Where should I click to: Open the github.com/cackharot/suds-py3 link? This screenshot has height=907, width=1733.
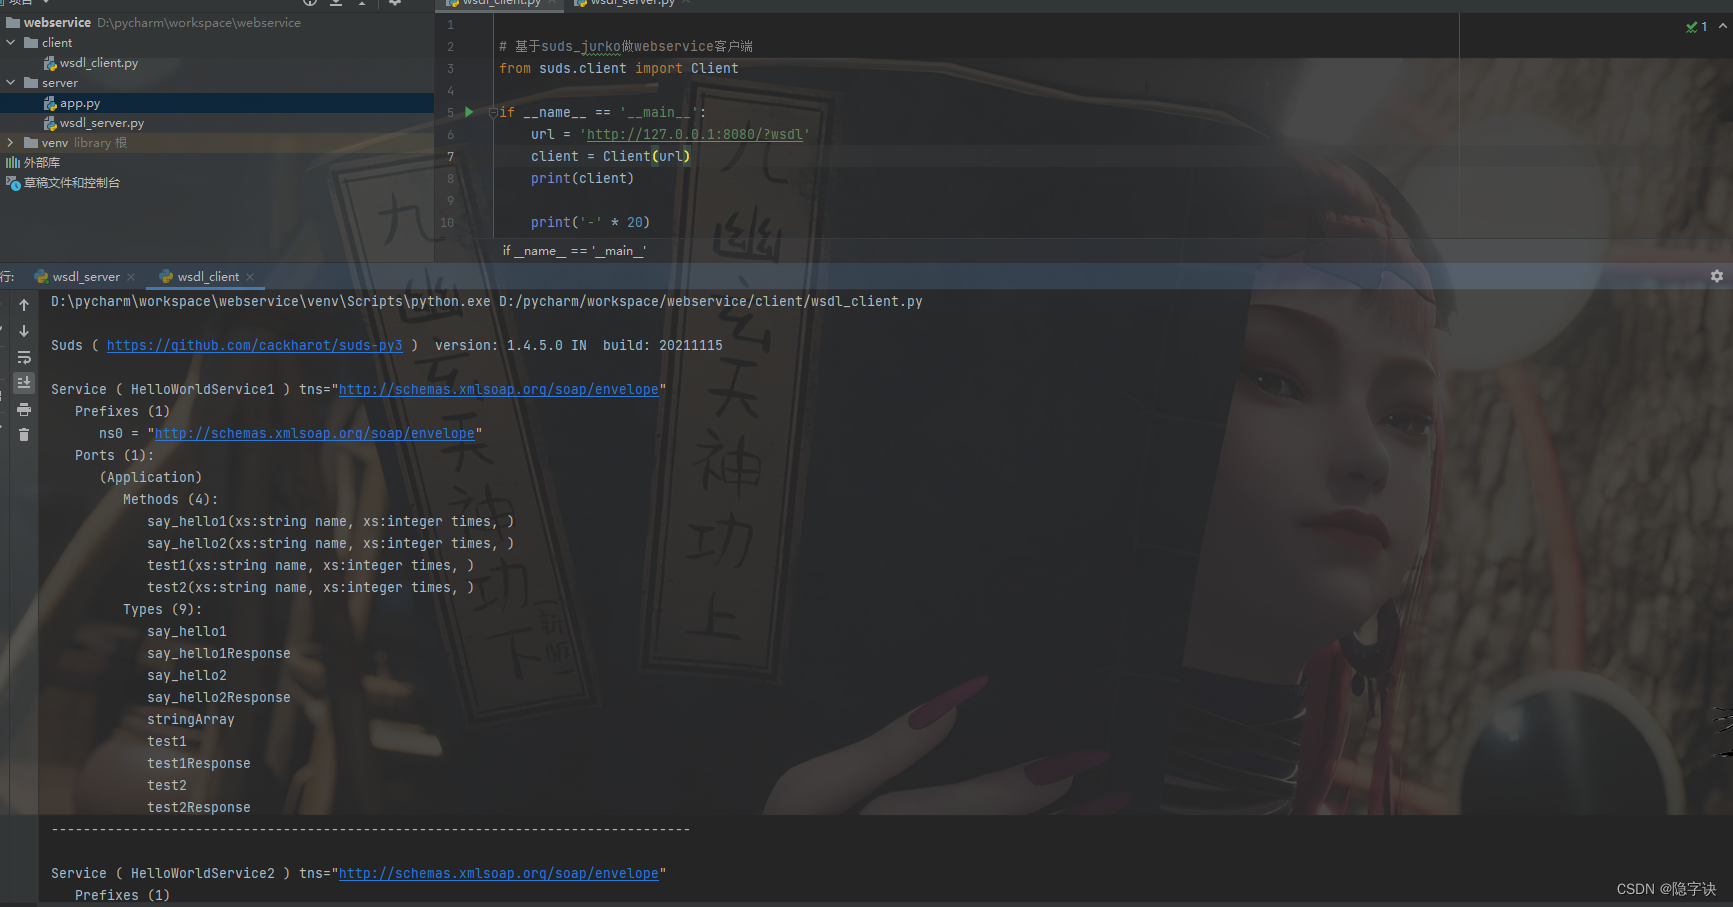(255, 345)
